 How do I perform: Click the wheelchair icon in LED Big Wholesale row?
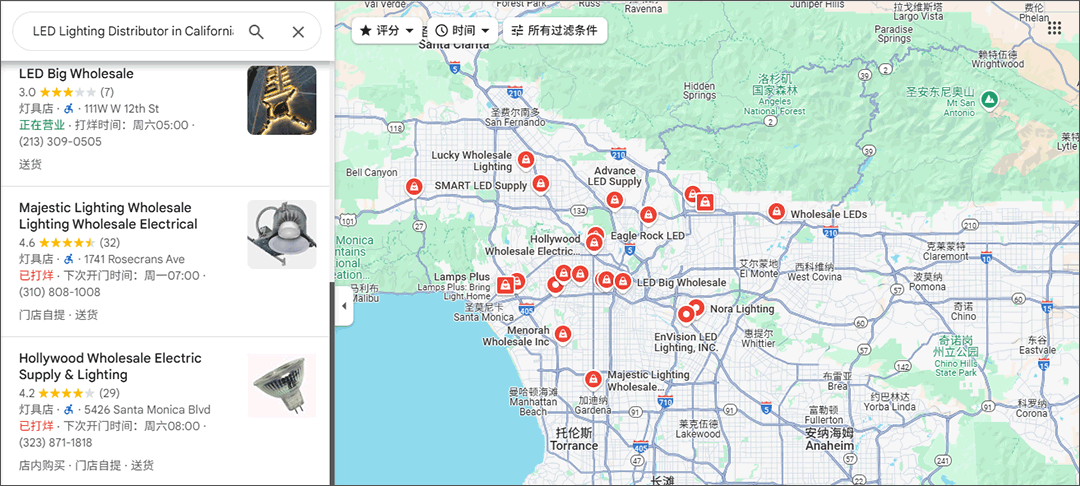pyautogui.click(x=68, y=109)
